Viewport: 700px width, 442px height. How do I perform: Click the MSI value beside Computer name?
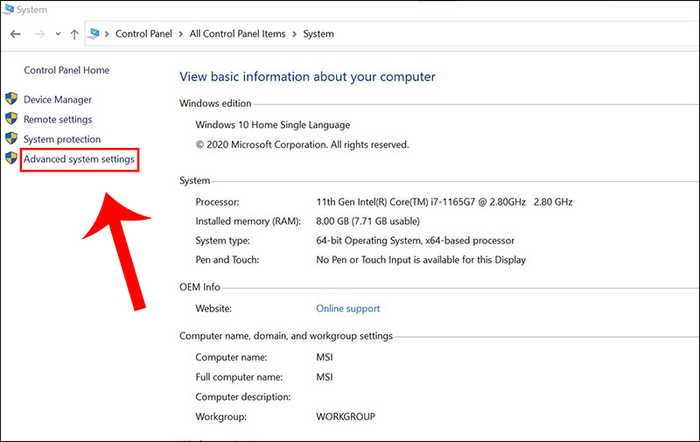pyautogui.click(x=325, y=357)
